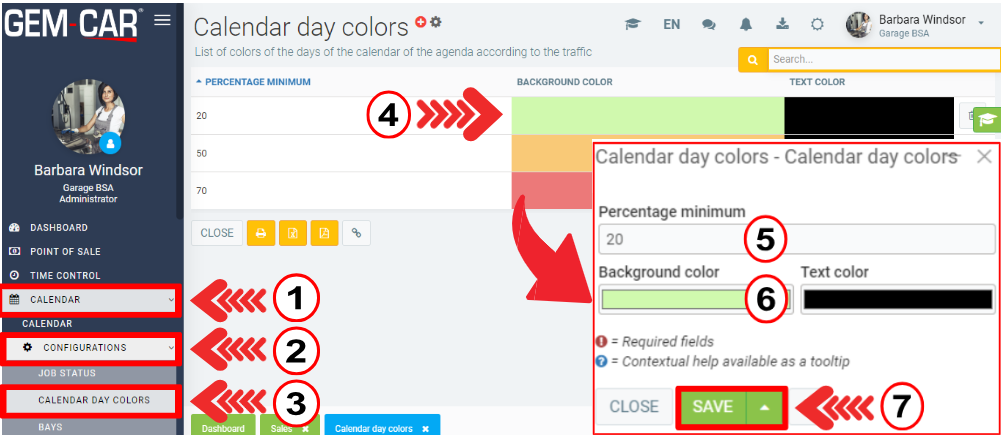Toggle the hamburger sidebar menu
1001x435 pixels.
click(162, 21)
